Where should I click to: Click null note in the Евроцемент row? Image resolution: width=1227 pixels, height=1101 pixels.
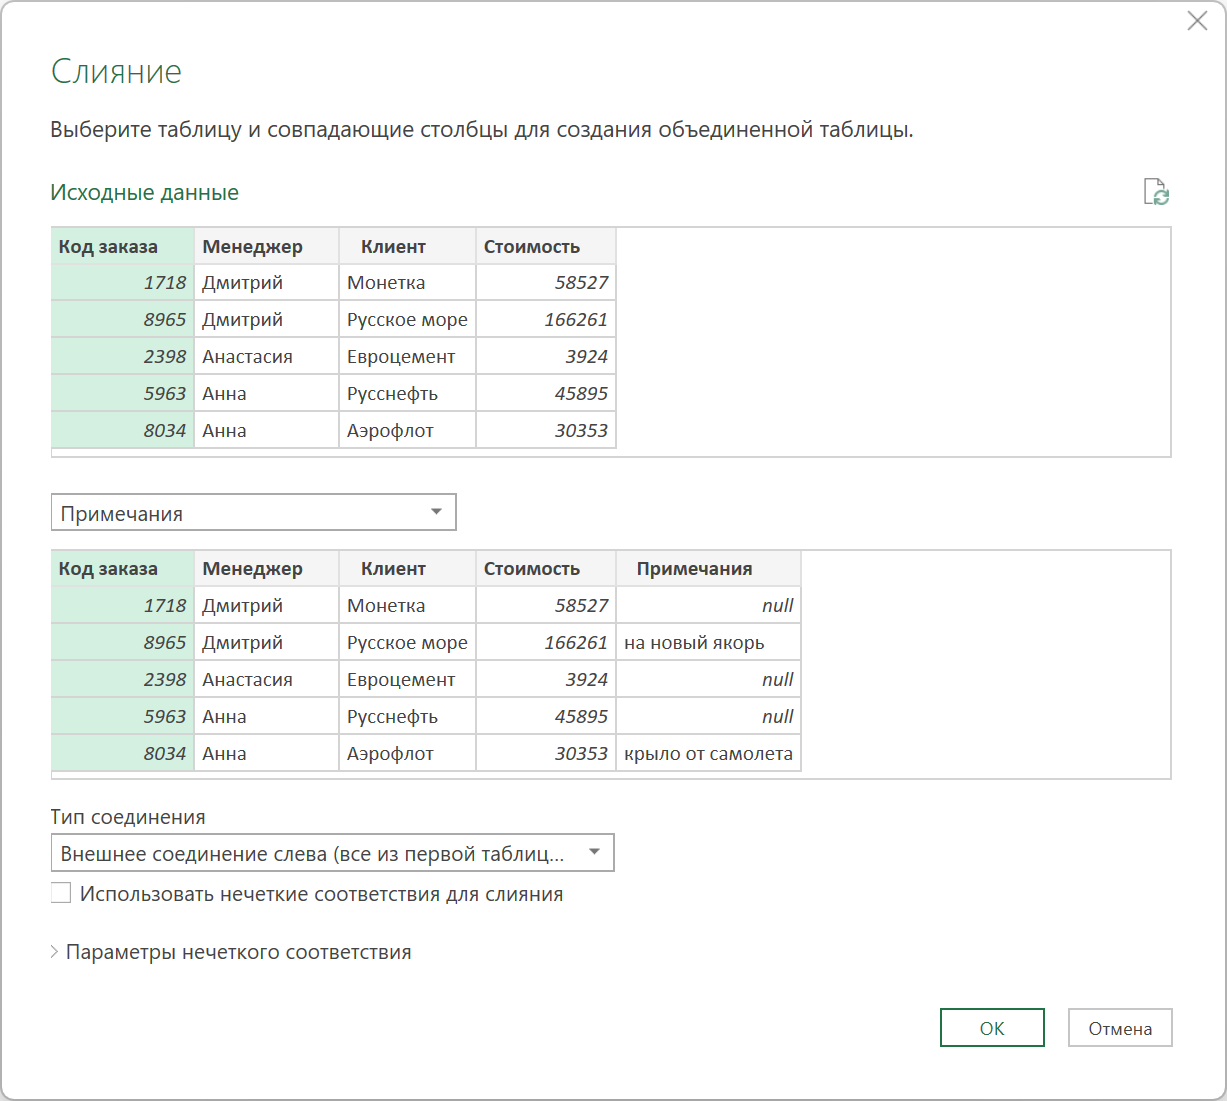tap(708, 680)
